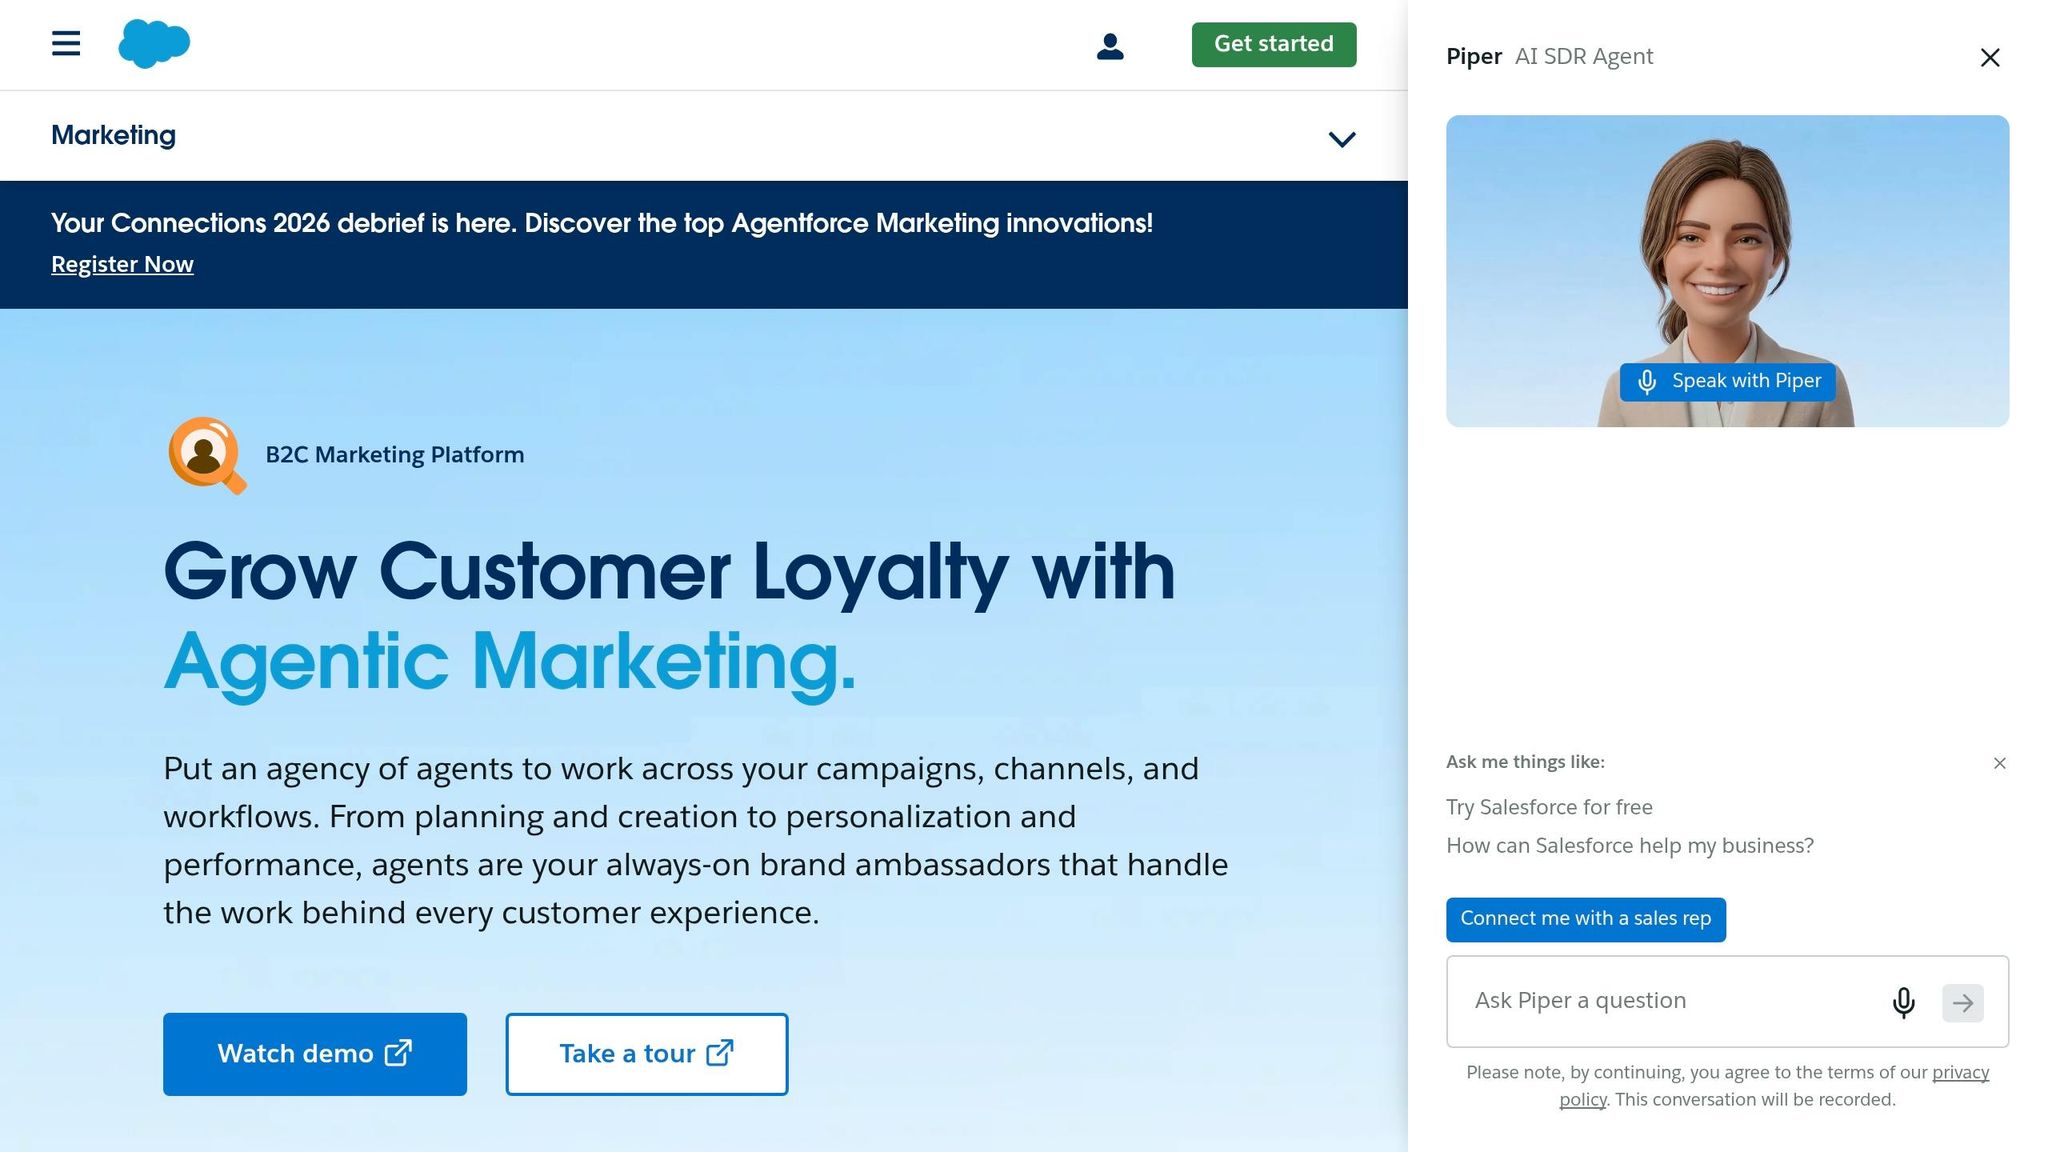Click the send arrow icon in chat
This screenshot has width=2048, height=1152.
(x=1963, y=1003)
